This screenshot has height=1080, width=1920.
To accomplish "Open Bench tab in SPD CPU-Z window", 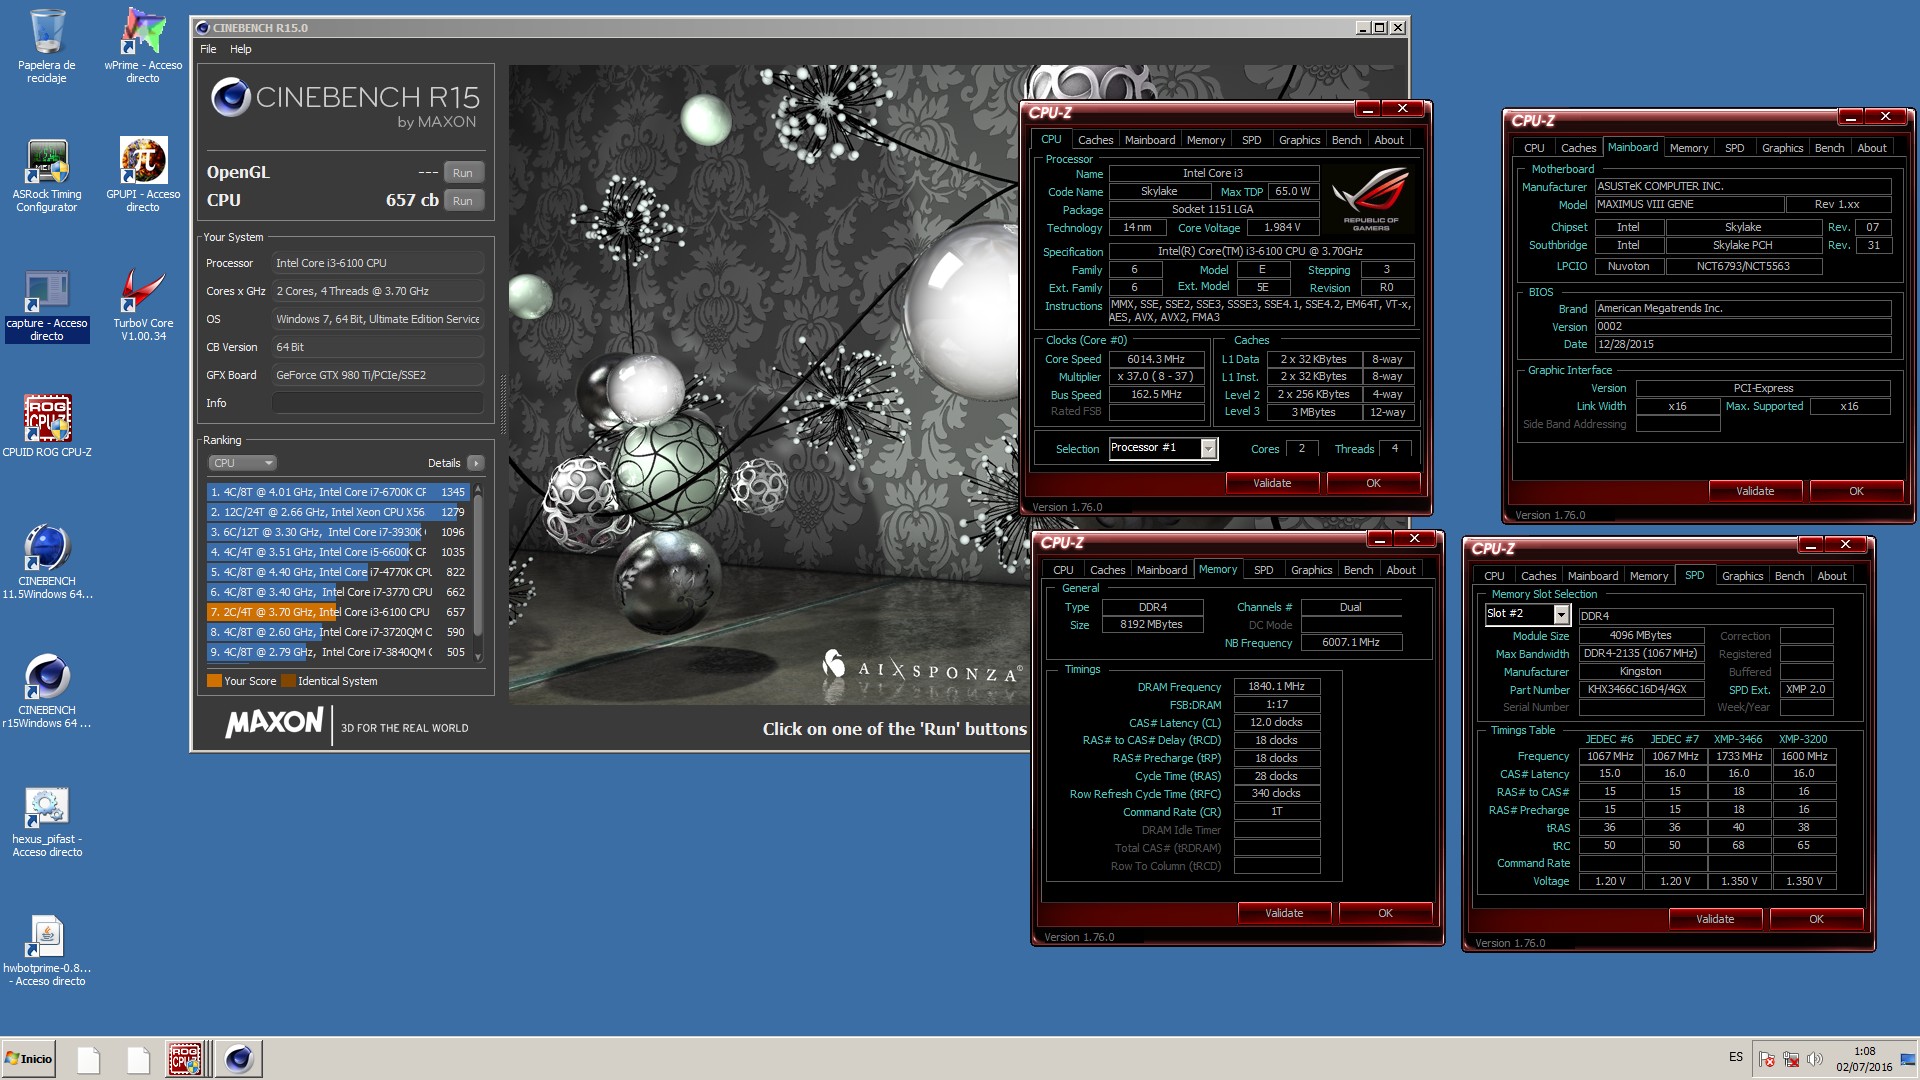I will (1789, 576).
